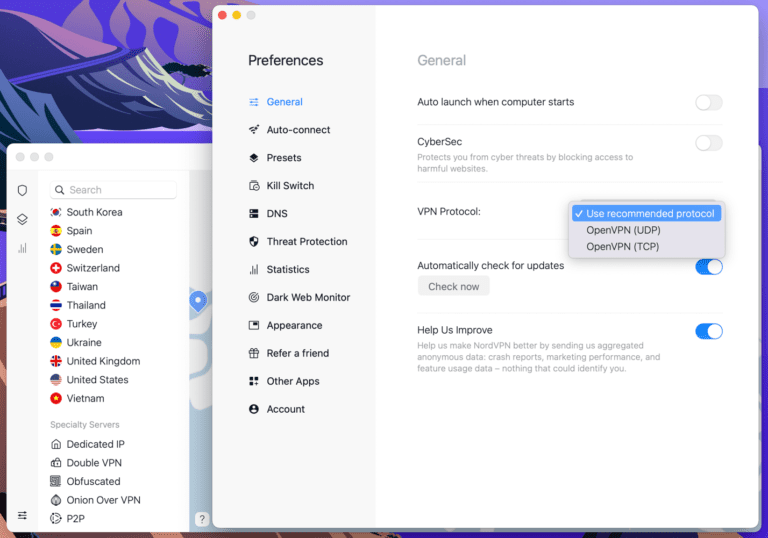The width and height of the screenshot is (768, 538).
Task: Click the Kill Switch icon in Preferences
Action: tap(254, 186)
